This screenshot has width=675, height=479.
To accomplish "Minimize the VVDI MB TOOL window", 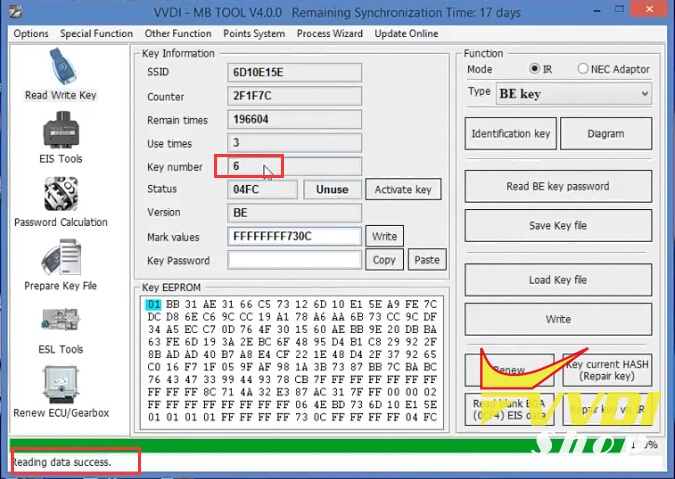I will (595, 9).
